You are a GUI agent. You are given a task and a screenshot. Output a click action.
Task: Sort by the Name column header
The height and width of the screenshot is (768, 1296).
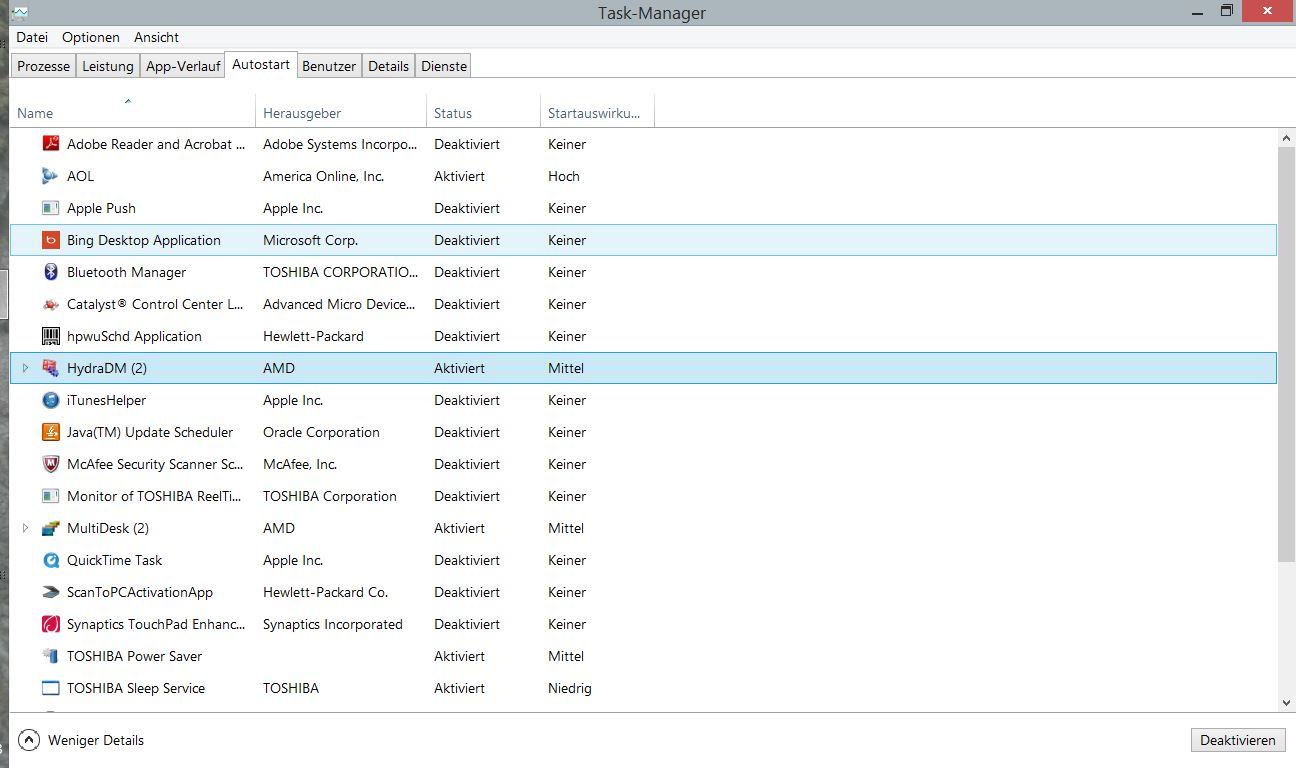[133, 112]
